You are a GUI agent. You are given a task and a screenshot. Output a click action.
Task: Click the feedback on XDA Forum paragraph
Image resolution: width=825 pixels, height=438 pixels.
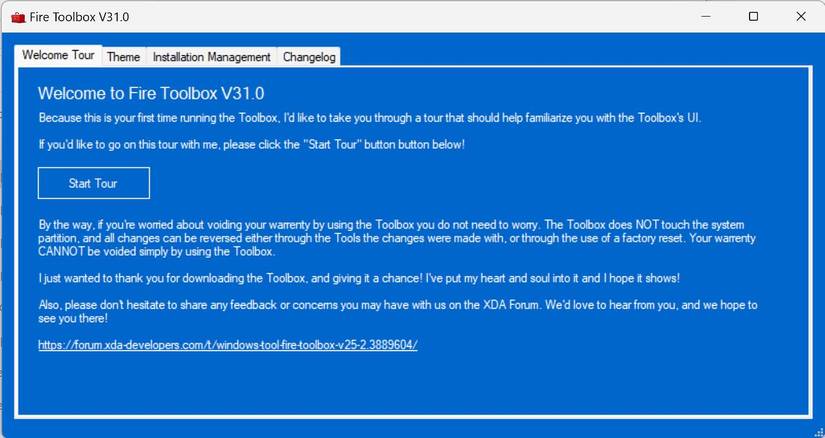pos(398,311)
